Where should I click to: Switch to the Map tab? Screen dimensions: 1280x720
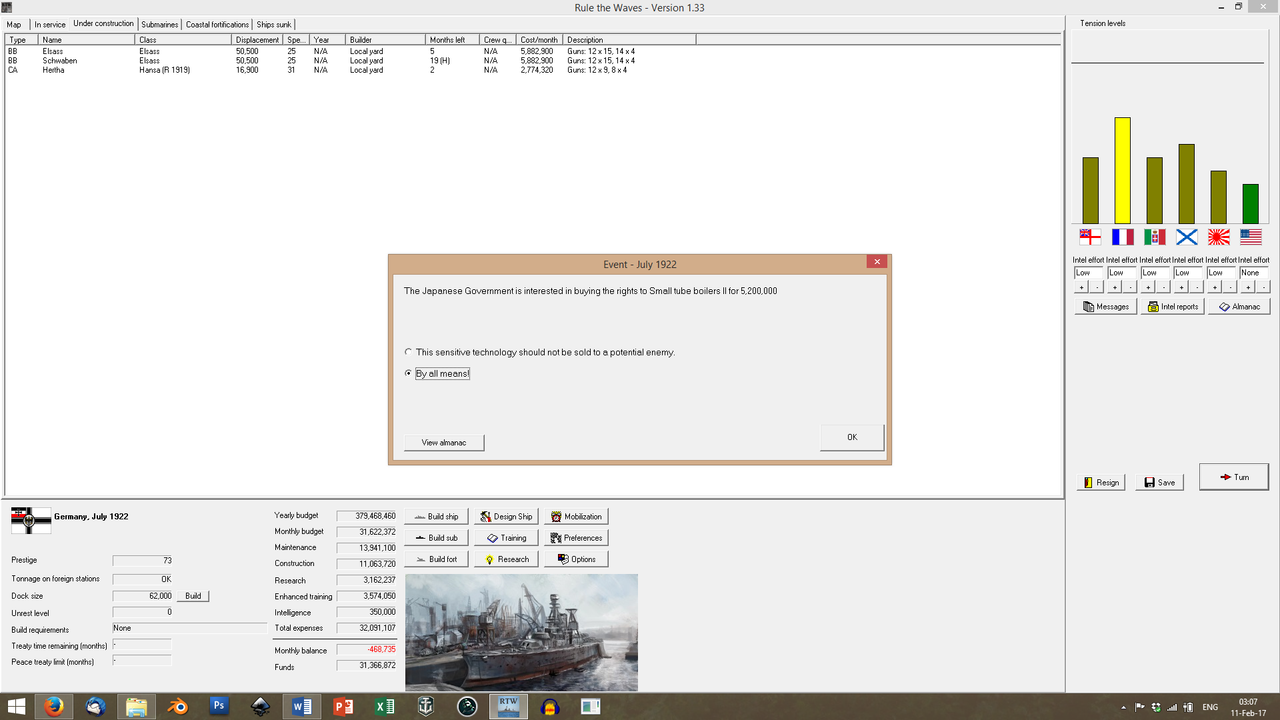click(x=13, y=24)
